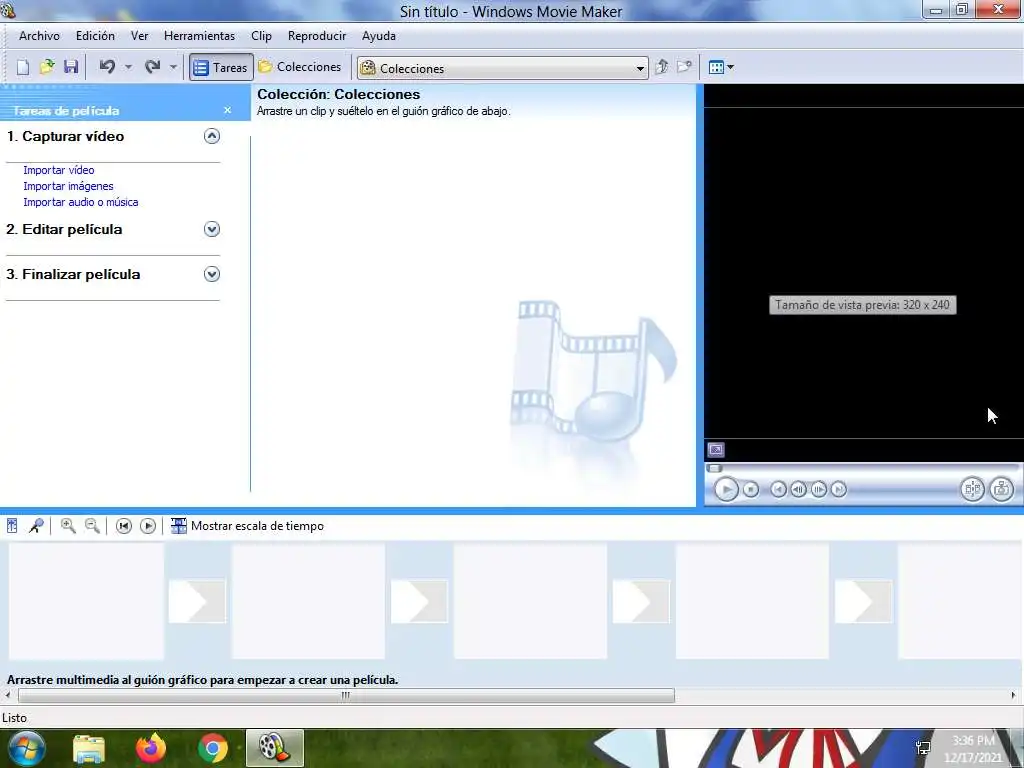Click the Importar audio o música link
This screenshot has height=768, width=1024.
click(81, 202)
